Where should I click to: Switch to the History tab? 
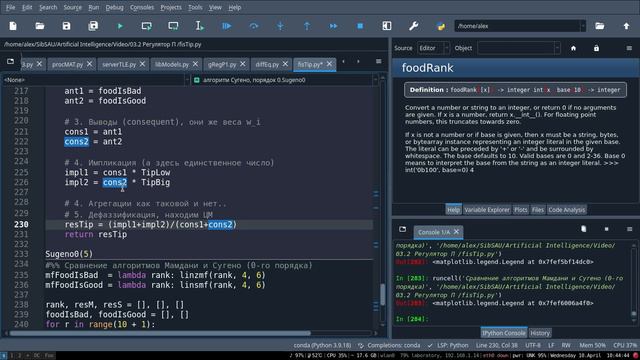pyautogui.click(x=540, y=333)
